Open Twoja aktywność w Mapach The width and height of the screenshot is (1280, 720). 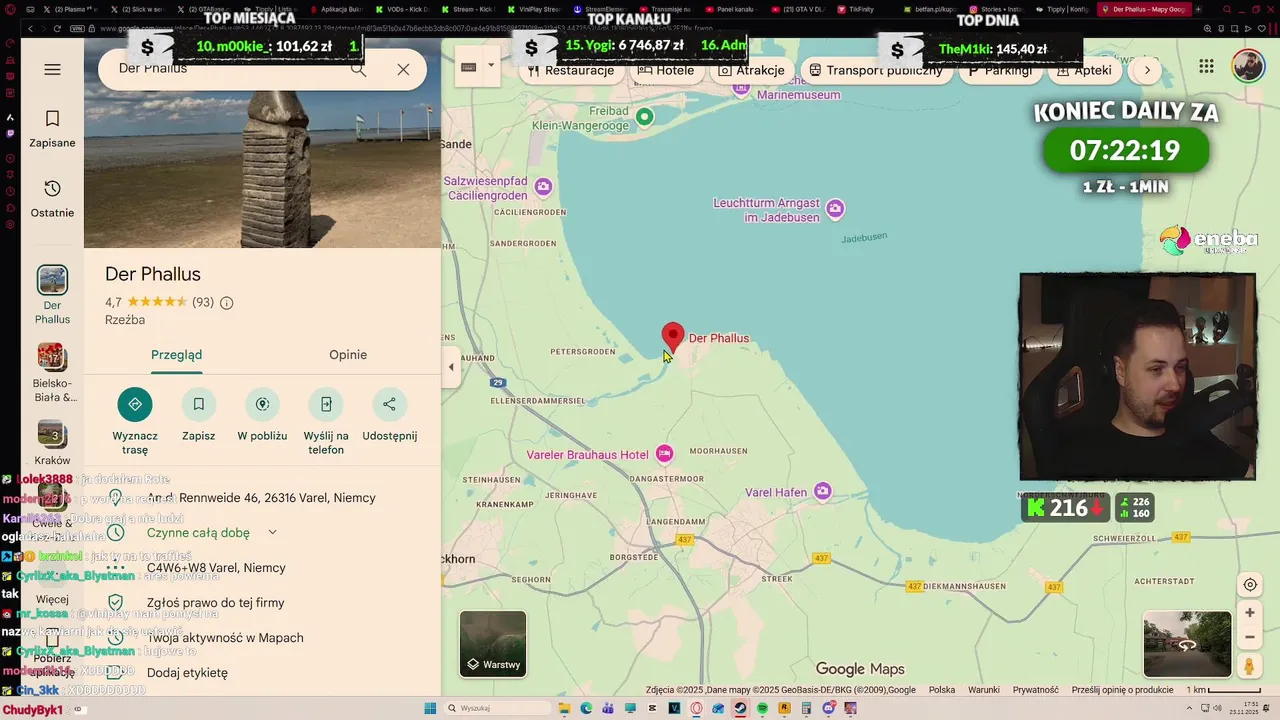(x=262, y=638)
